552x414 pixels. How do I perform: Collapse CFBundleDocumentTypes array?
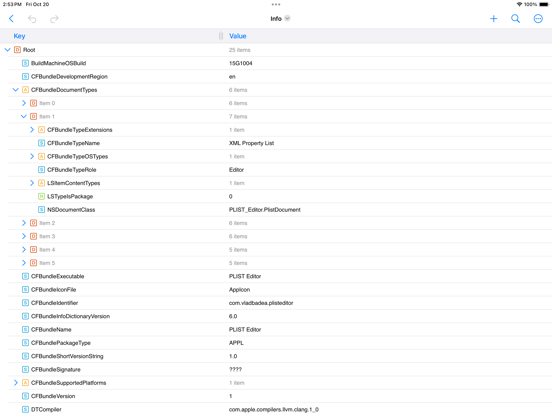(15, 90)
